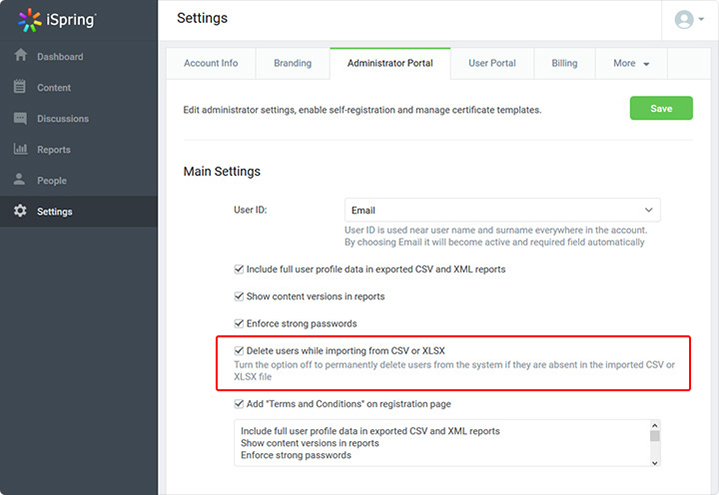Expand the More tab dropdown
This screenshot has height=495, width=719.
pos(631,63)
